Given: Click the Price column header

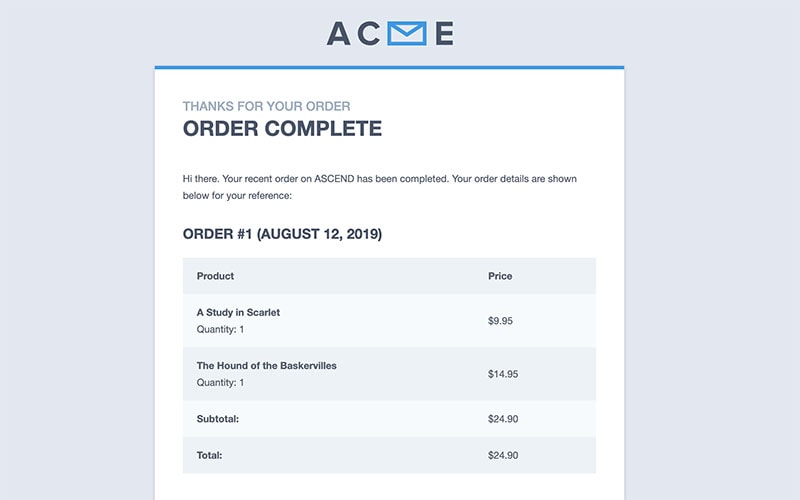Looking at the screenshot, I should click(500, 276).
